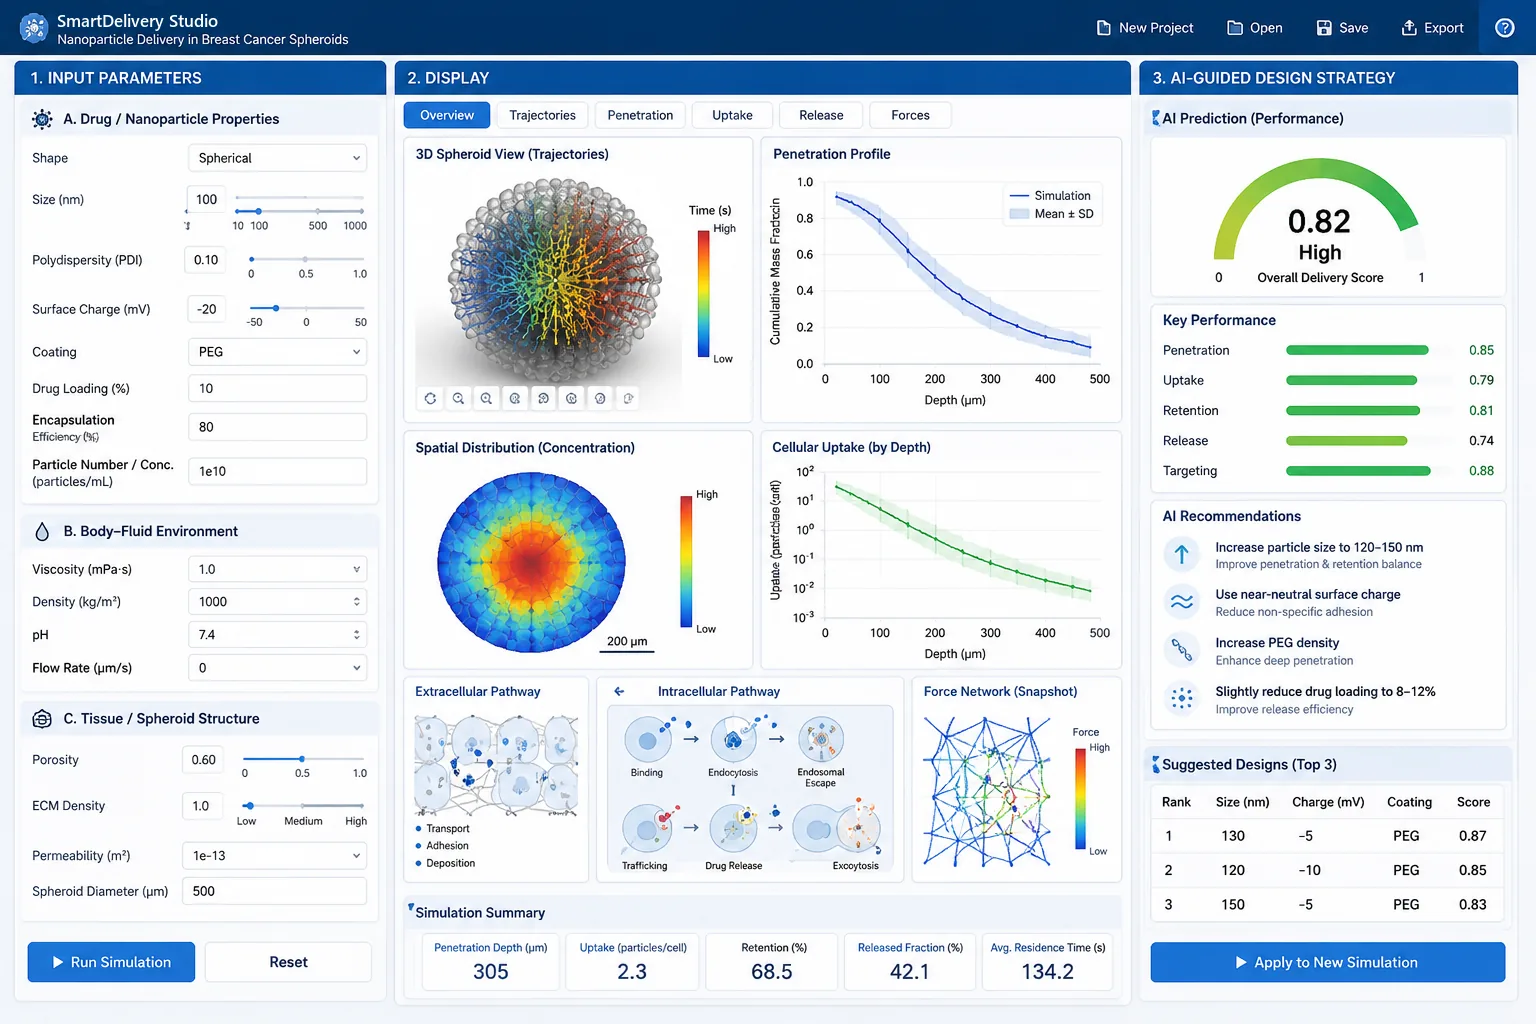The width and height of the screenshot is (1536, 1024).
Task: Save the project using the Save button
Action: pos(1342,28)
